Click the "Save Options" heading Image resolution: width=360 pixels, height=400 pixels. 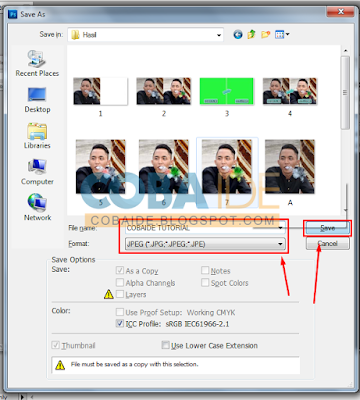click(73, 260)
